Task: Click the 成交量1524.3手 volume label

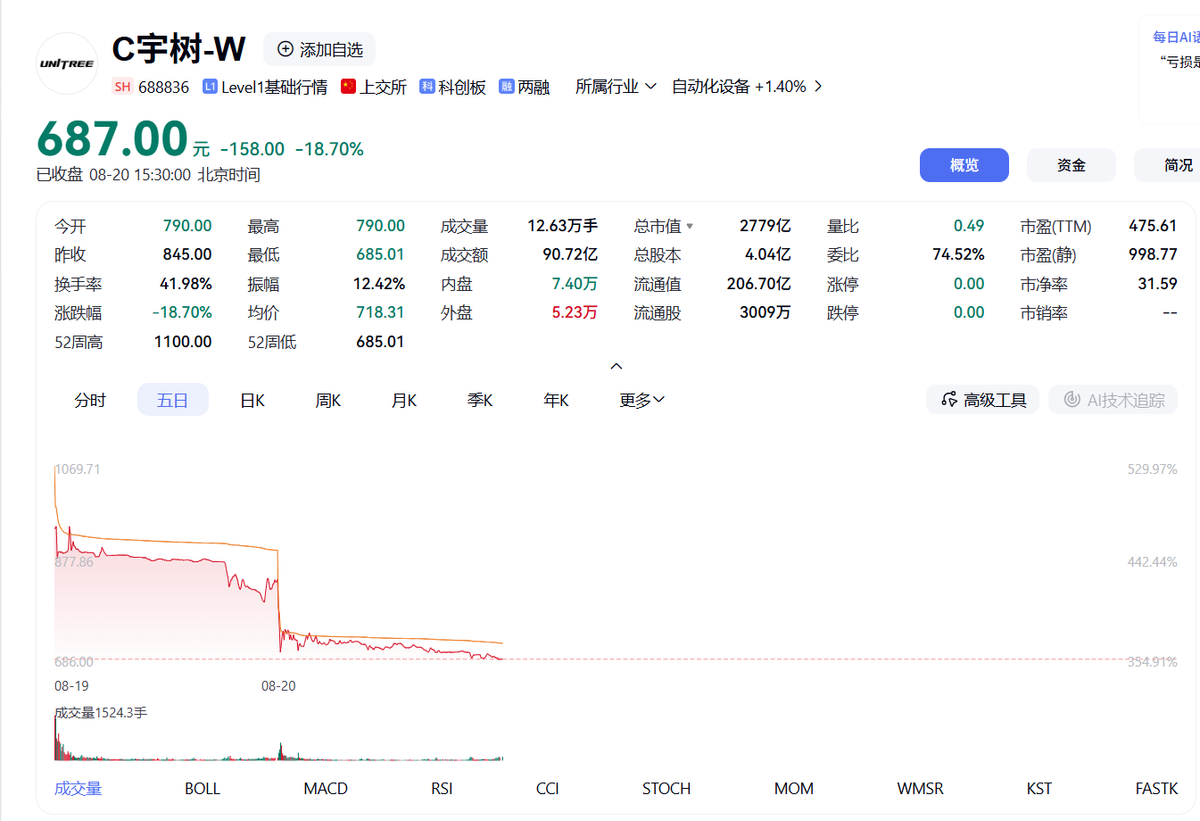Action: 101,713
